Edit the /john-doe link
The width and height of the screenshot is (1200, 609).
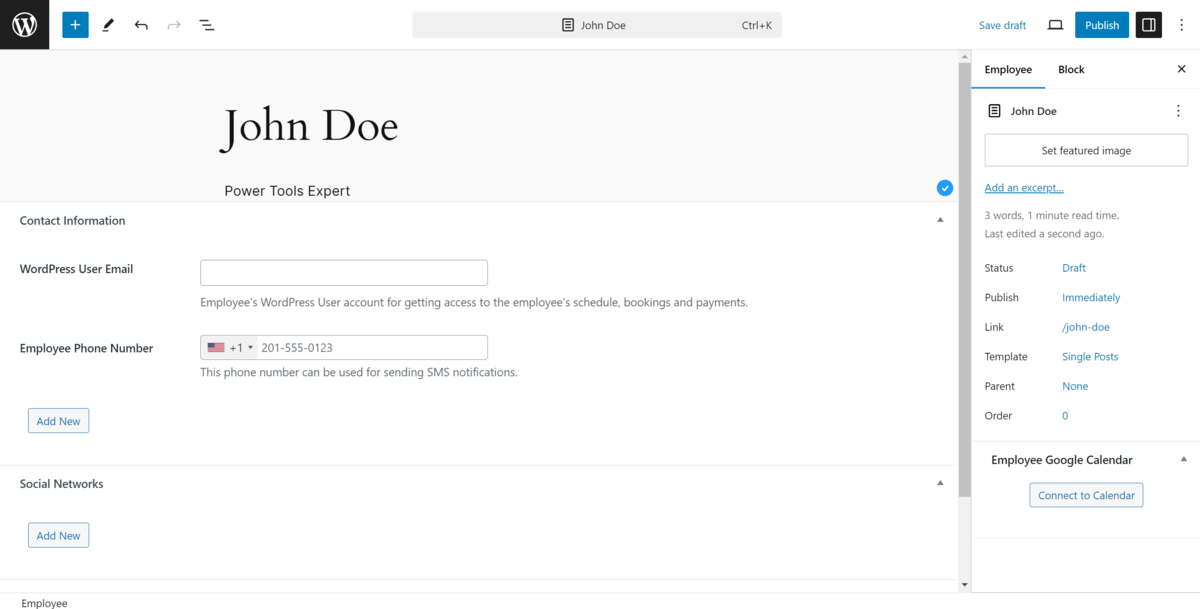(x=1086, y=327)
